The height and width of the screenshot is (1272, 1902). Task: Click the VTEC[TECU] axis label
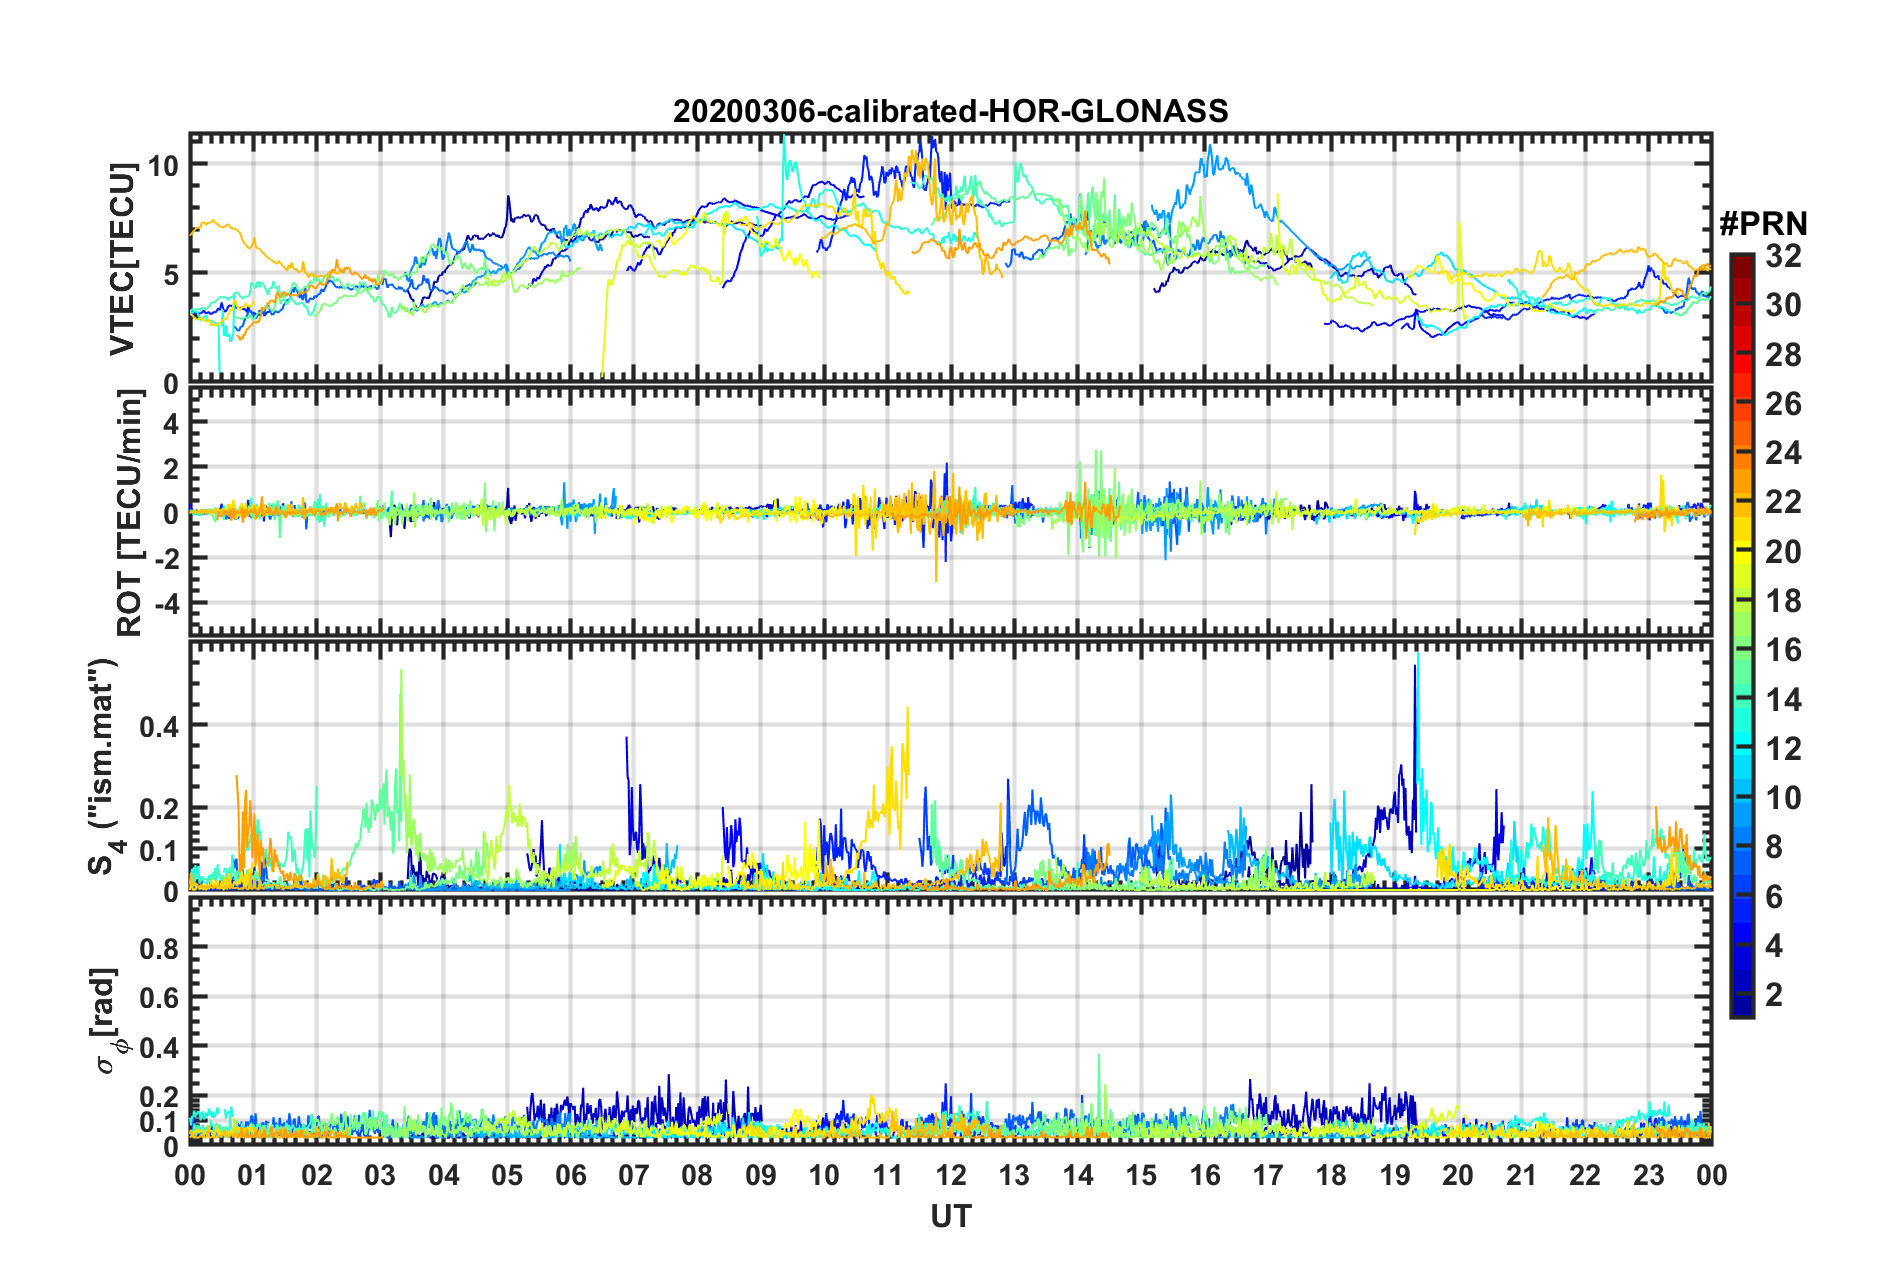click(122, 260)
